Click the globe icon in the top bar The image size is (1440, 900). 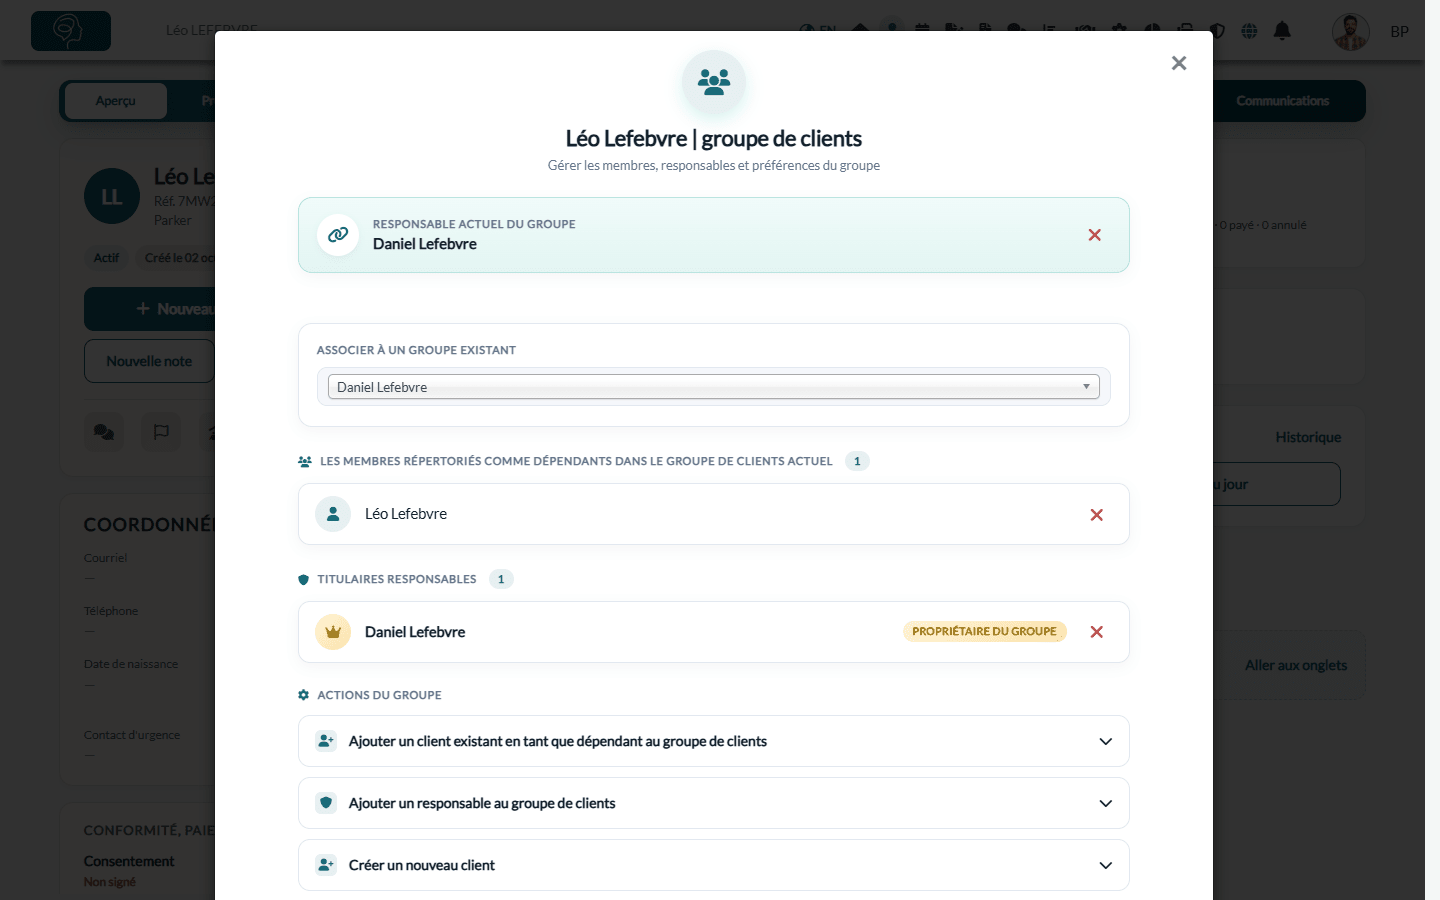pos(1249,31)
